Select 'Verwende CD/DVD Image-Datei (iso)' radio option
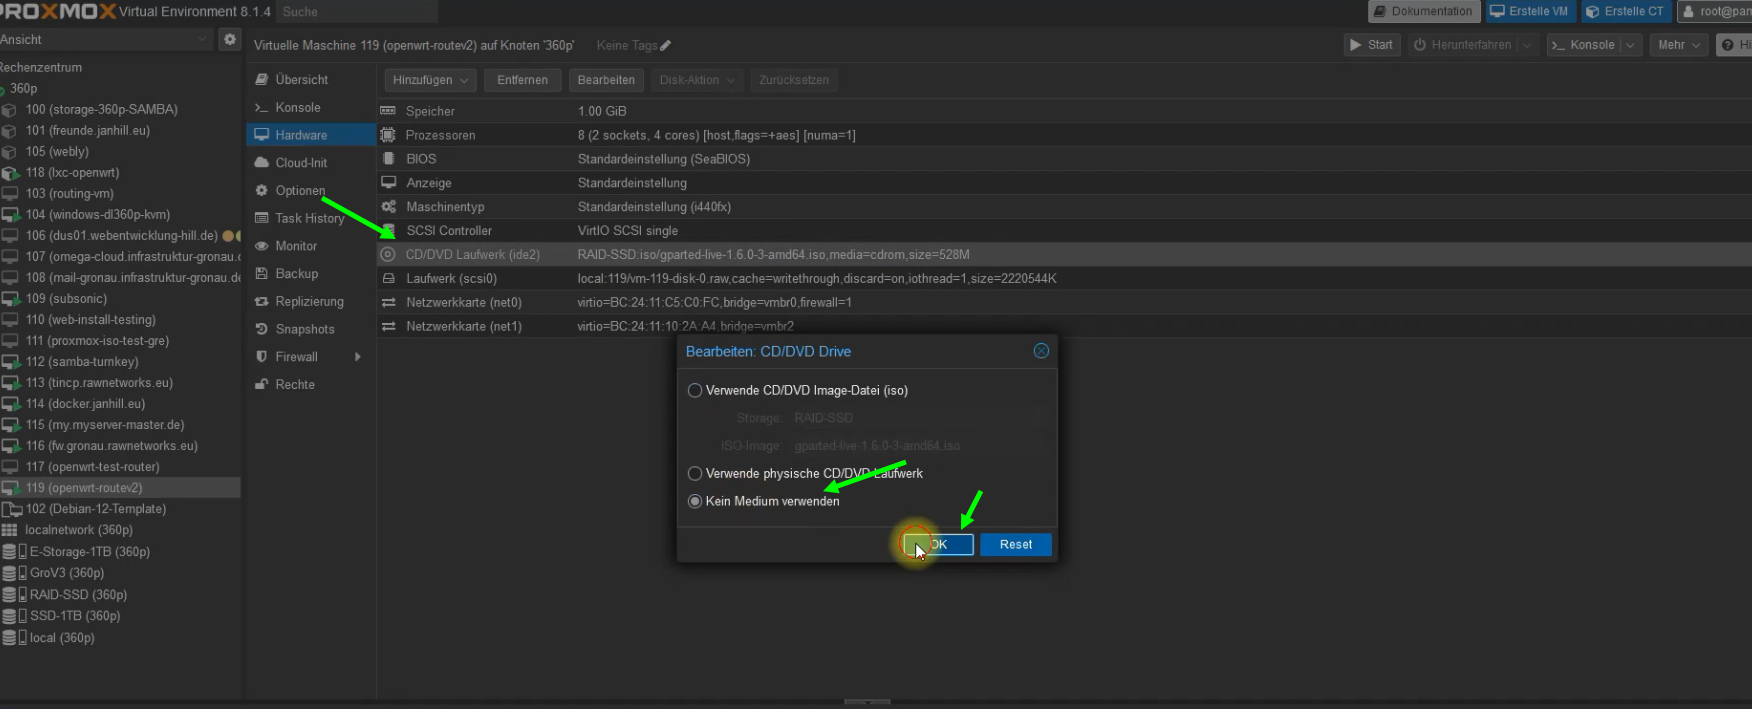1752x709 pixels. (695, 391)
